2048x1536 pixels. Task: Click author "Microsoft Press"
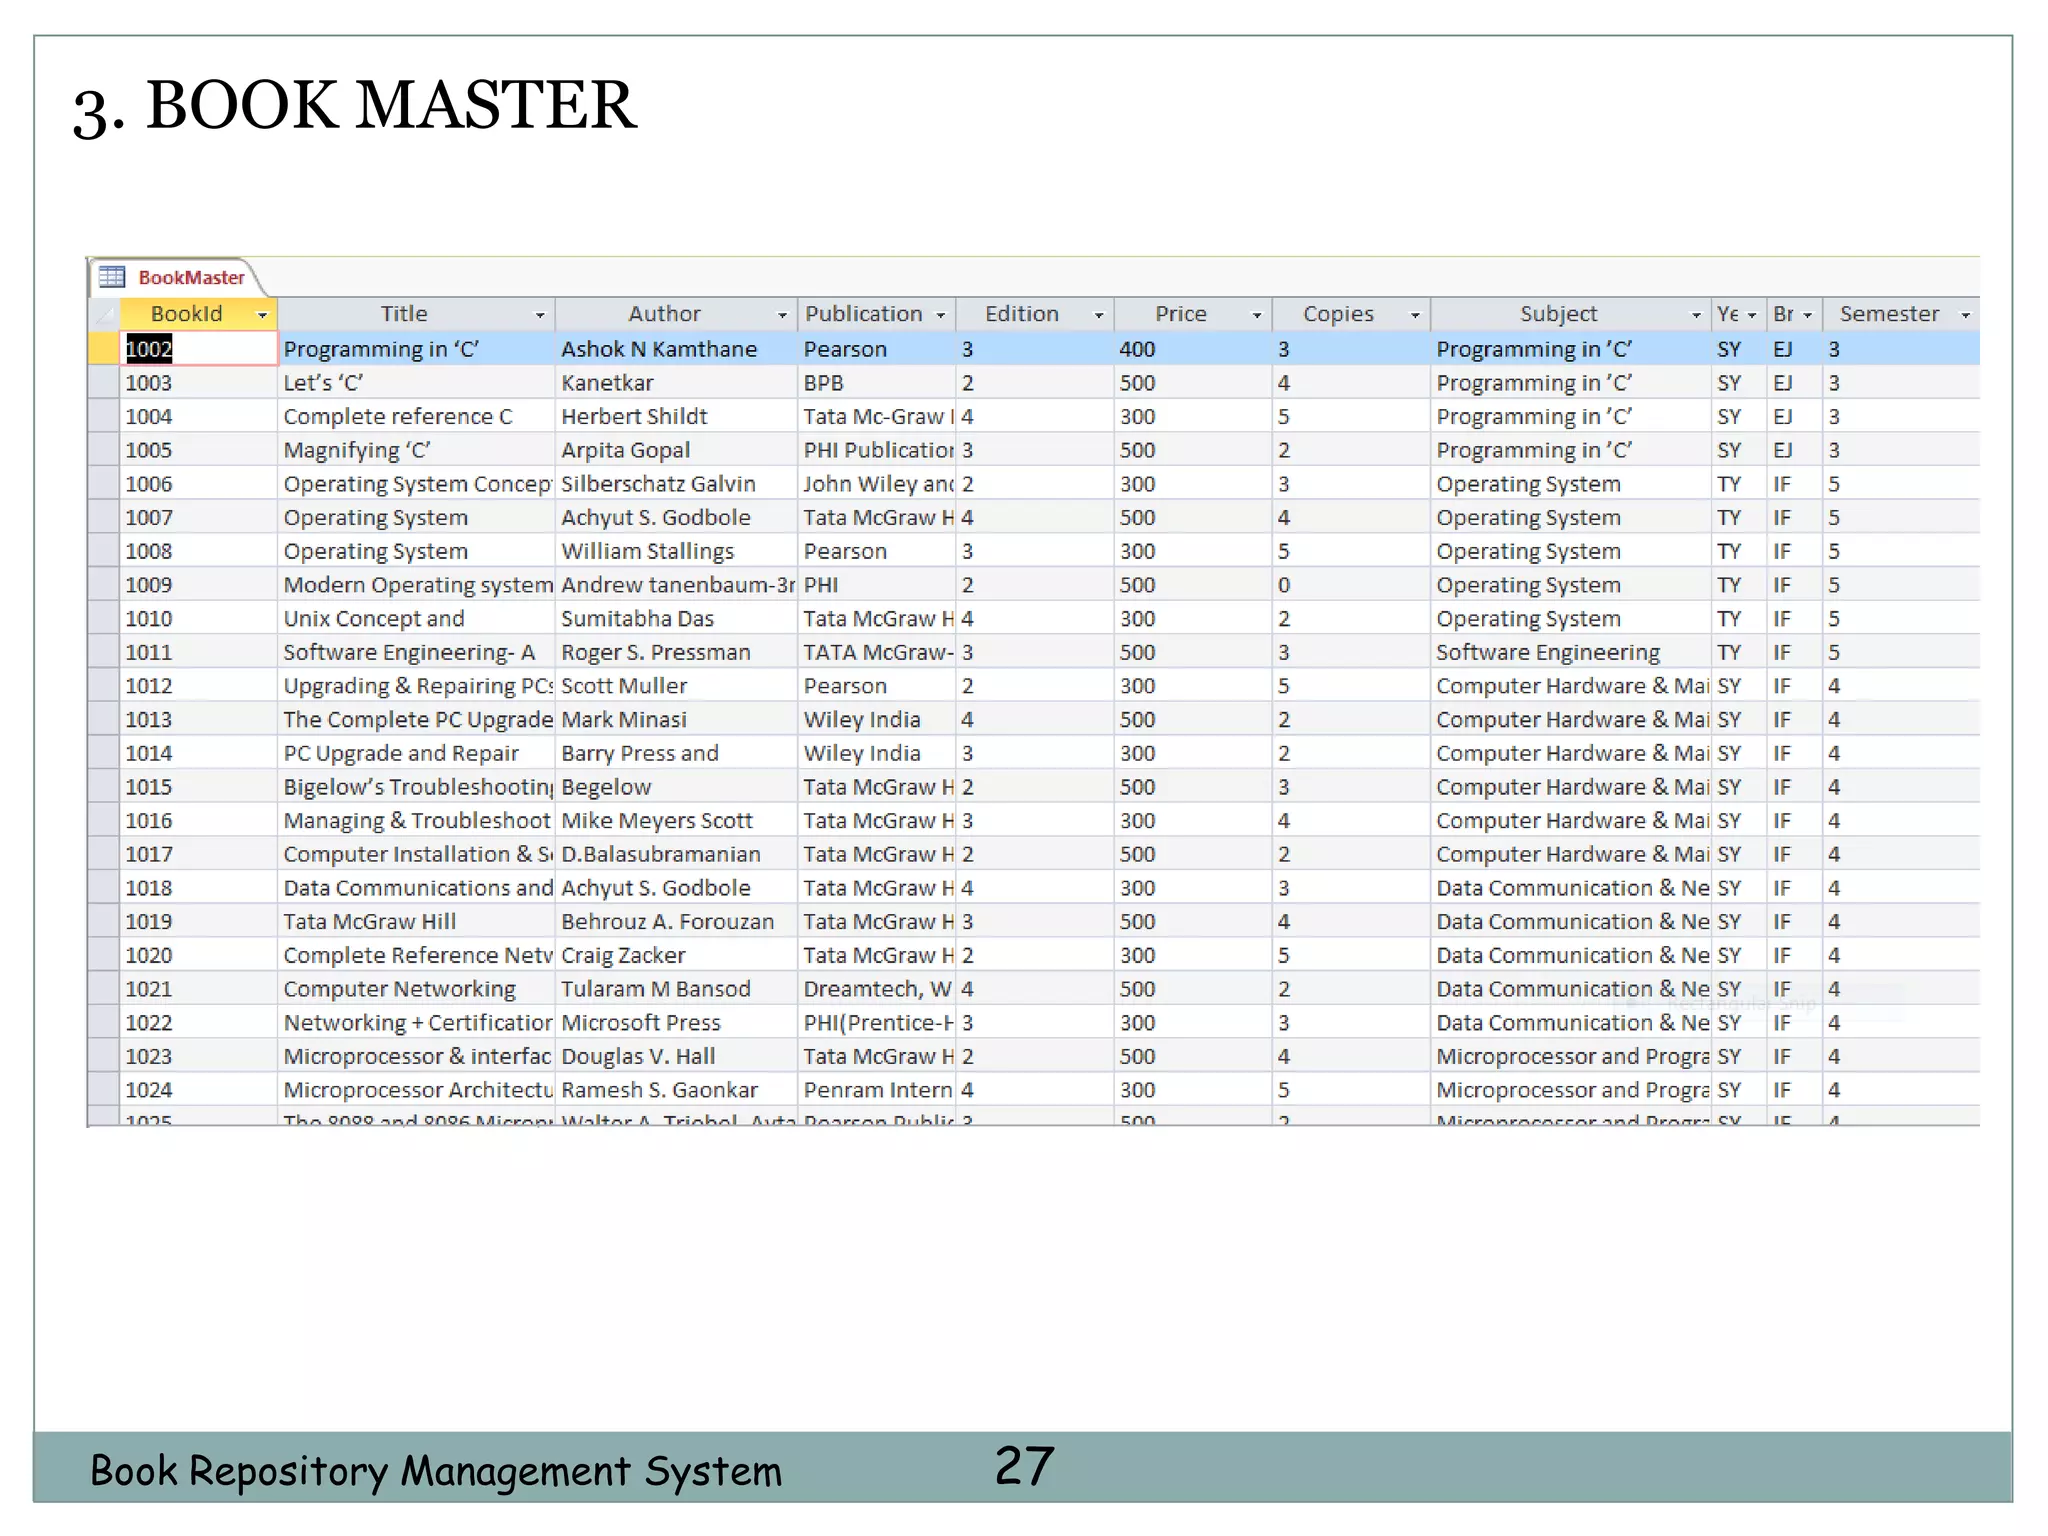(641, 1023)
